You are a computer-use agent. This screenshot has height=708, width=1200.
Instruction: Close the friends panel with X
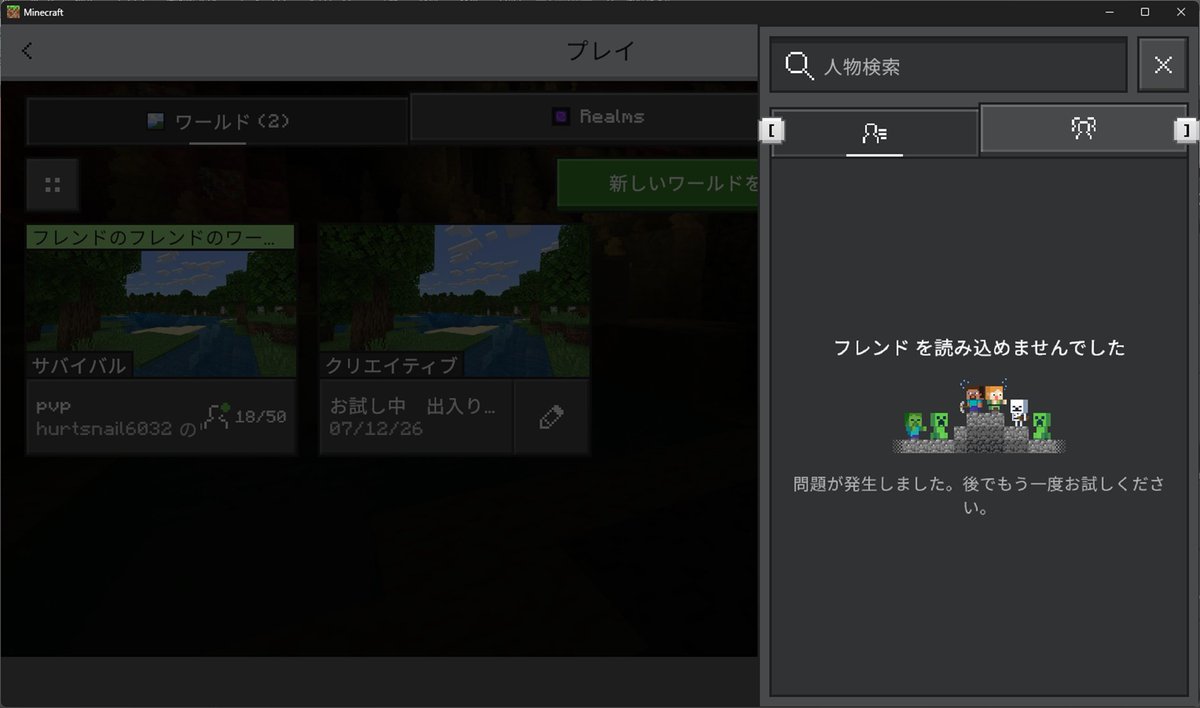[x=1163, y=66]
